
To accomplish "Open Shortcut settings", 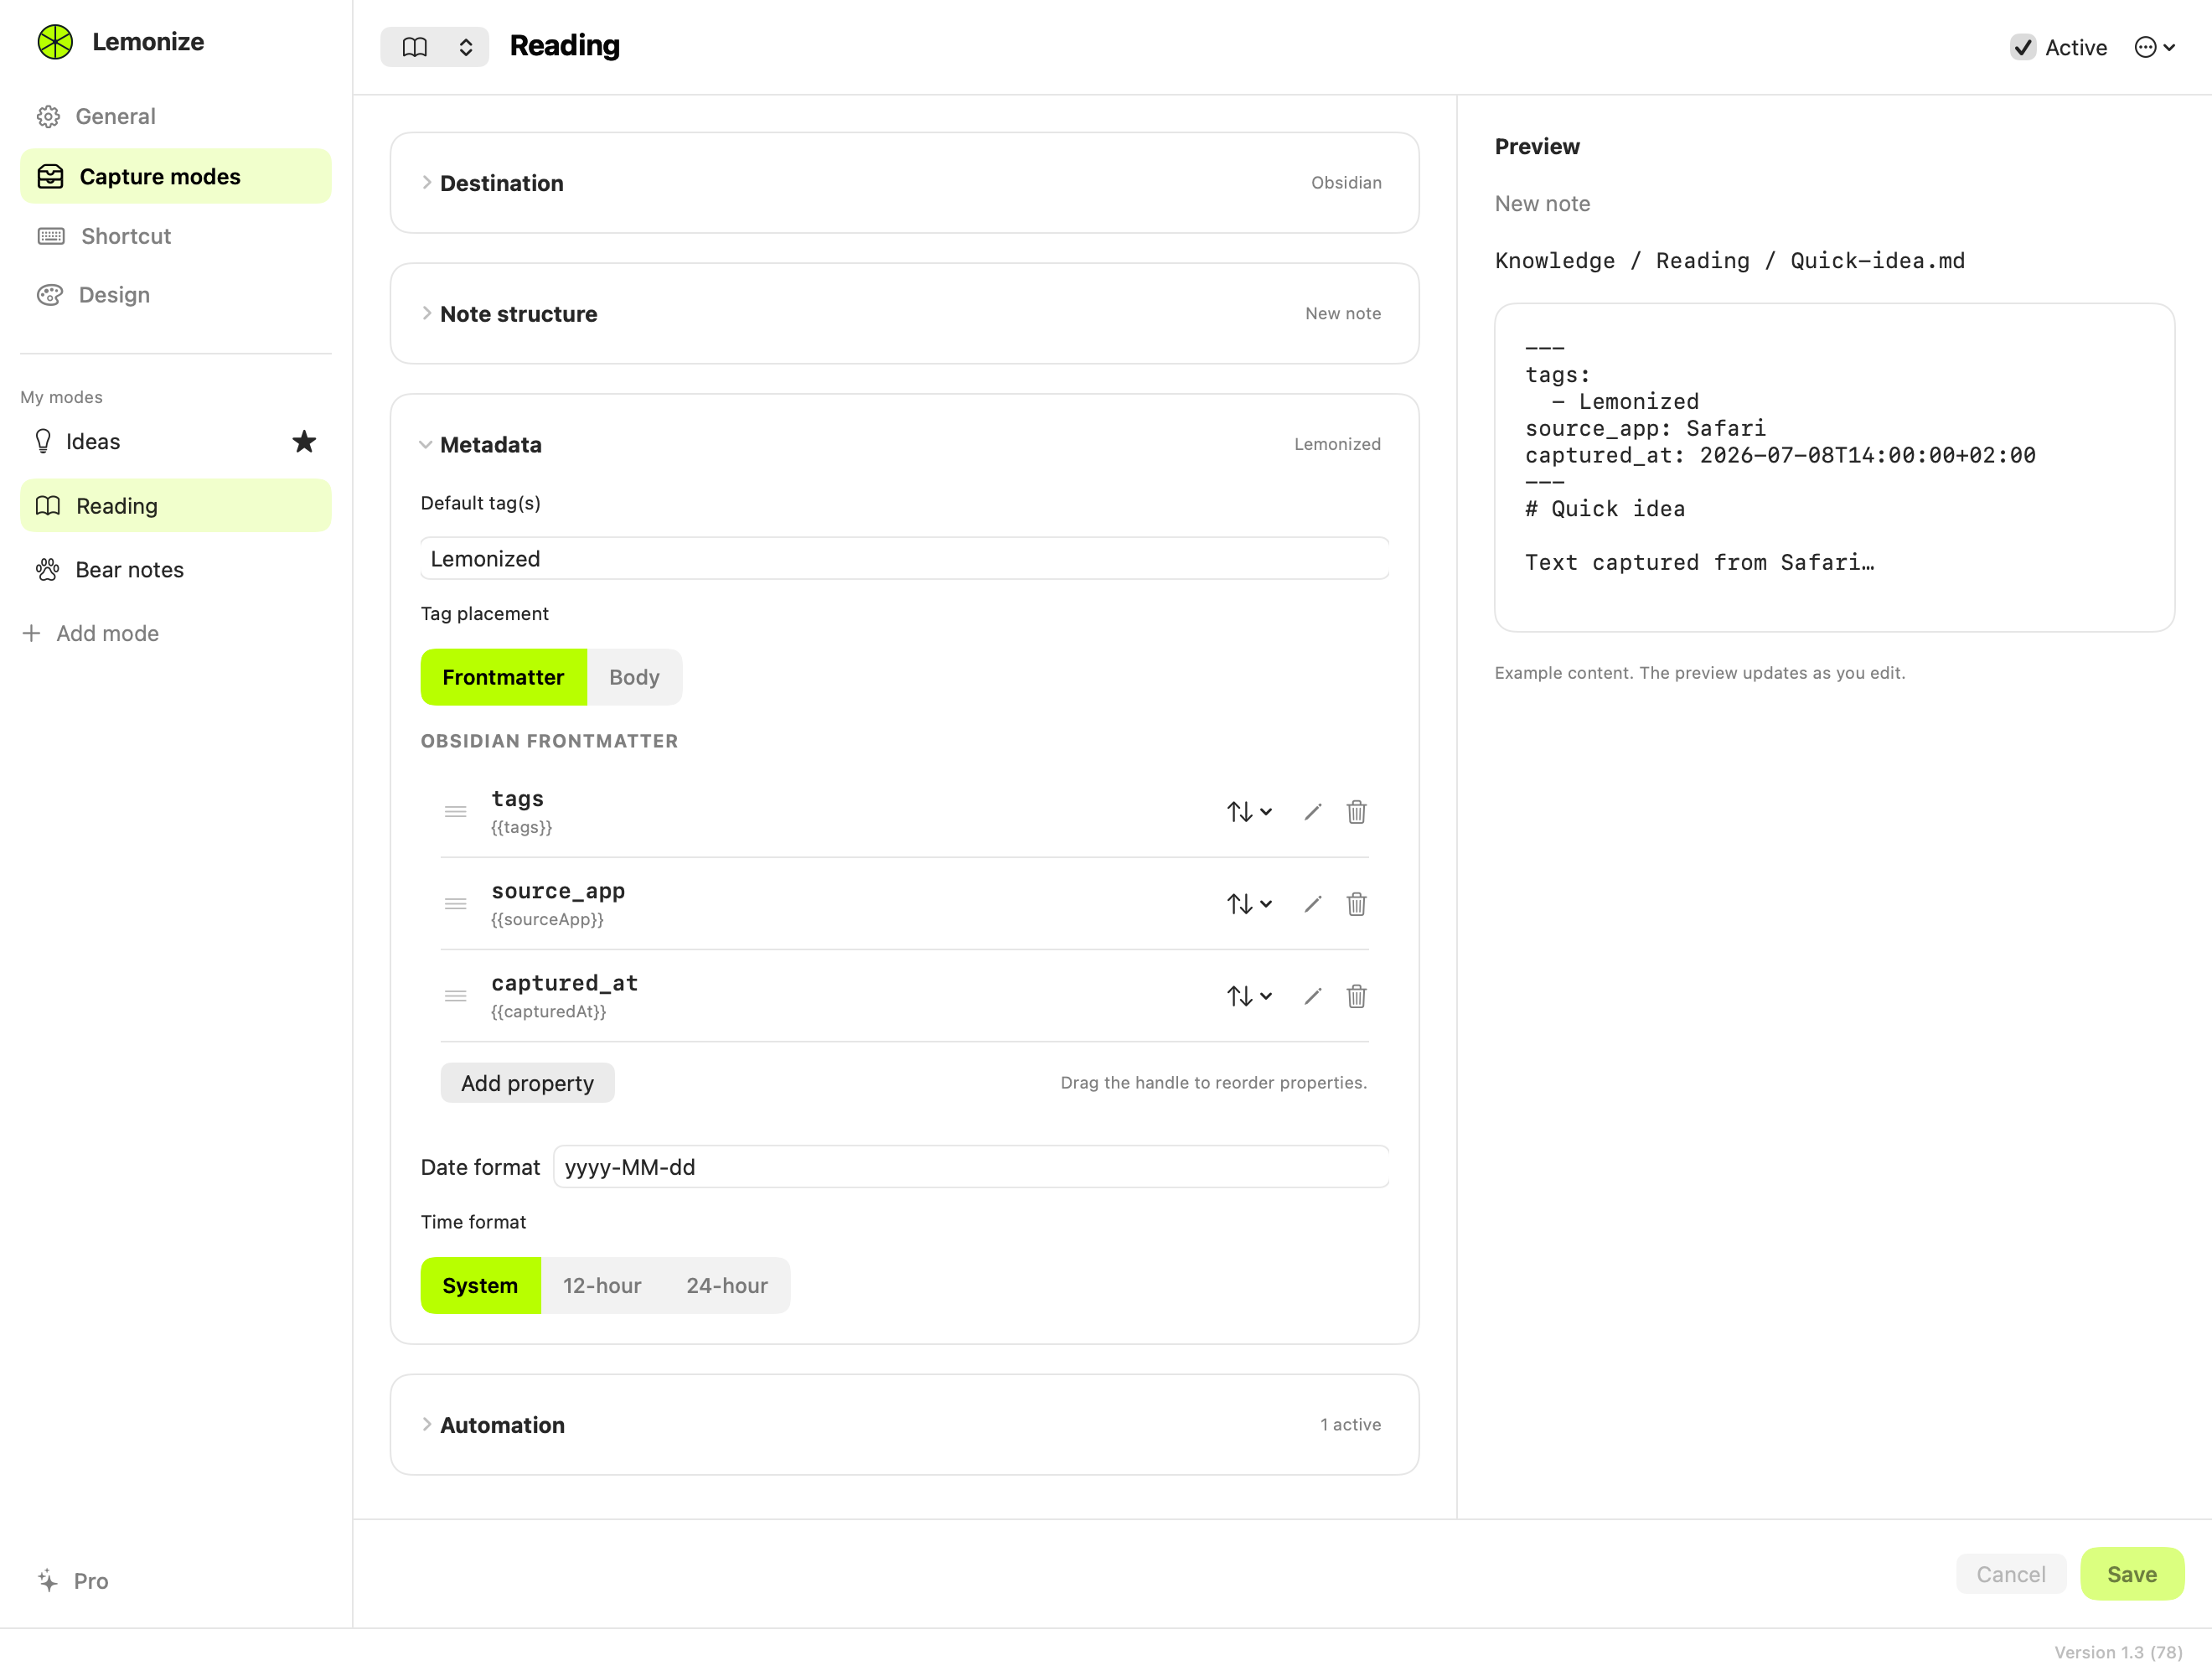I will pyautogui.click(x=175, y=236).
